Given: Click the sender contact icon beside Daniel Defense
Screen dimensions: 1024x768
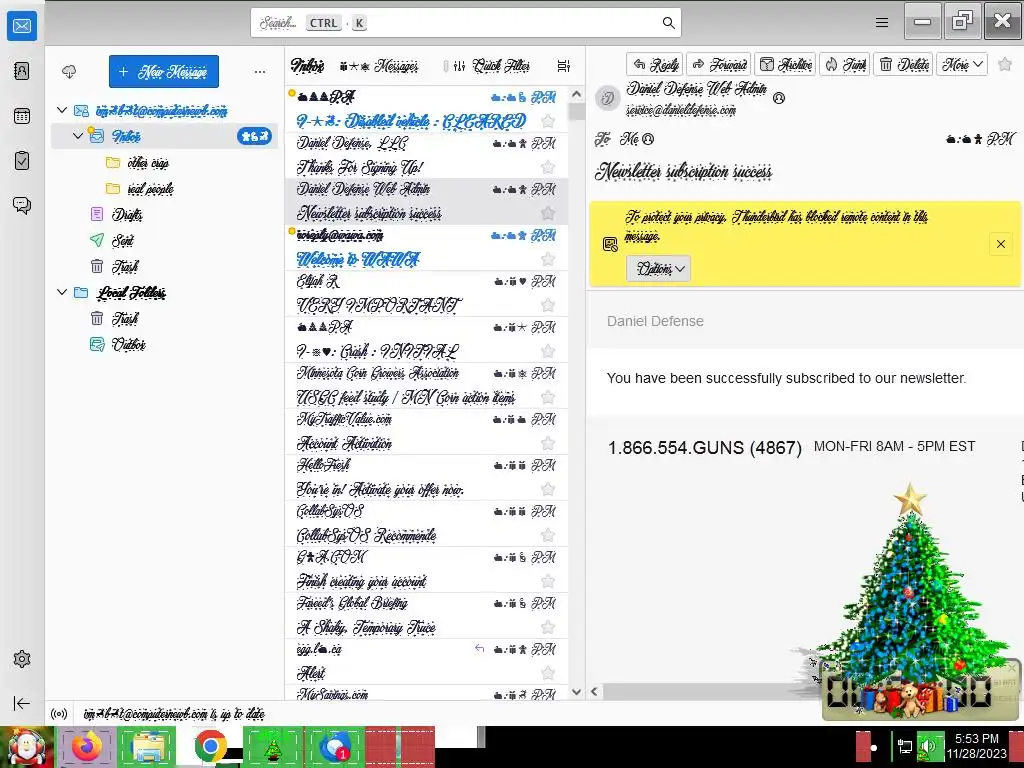Looking at the screenshot, I should (x=778, y=98).
